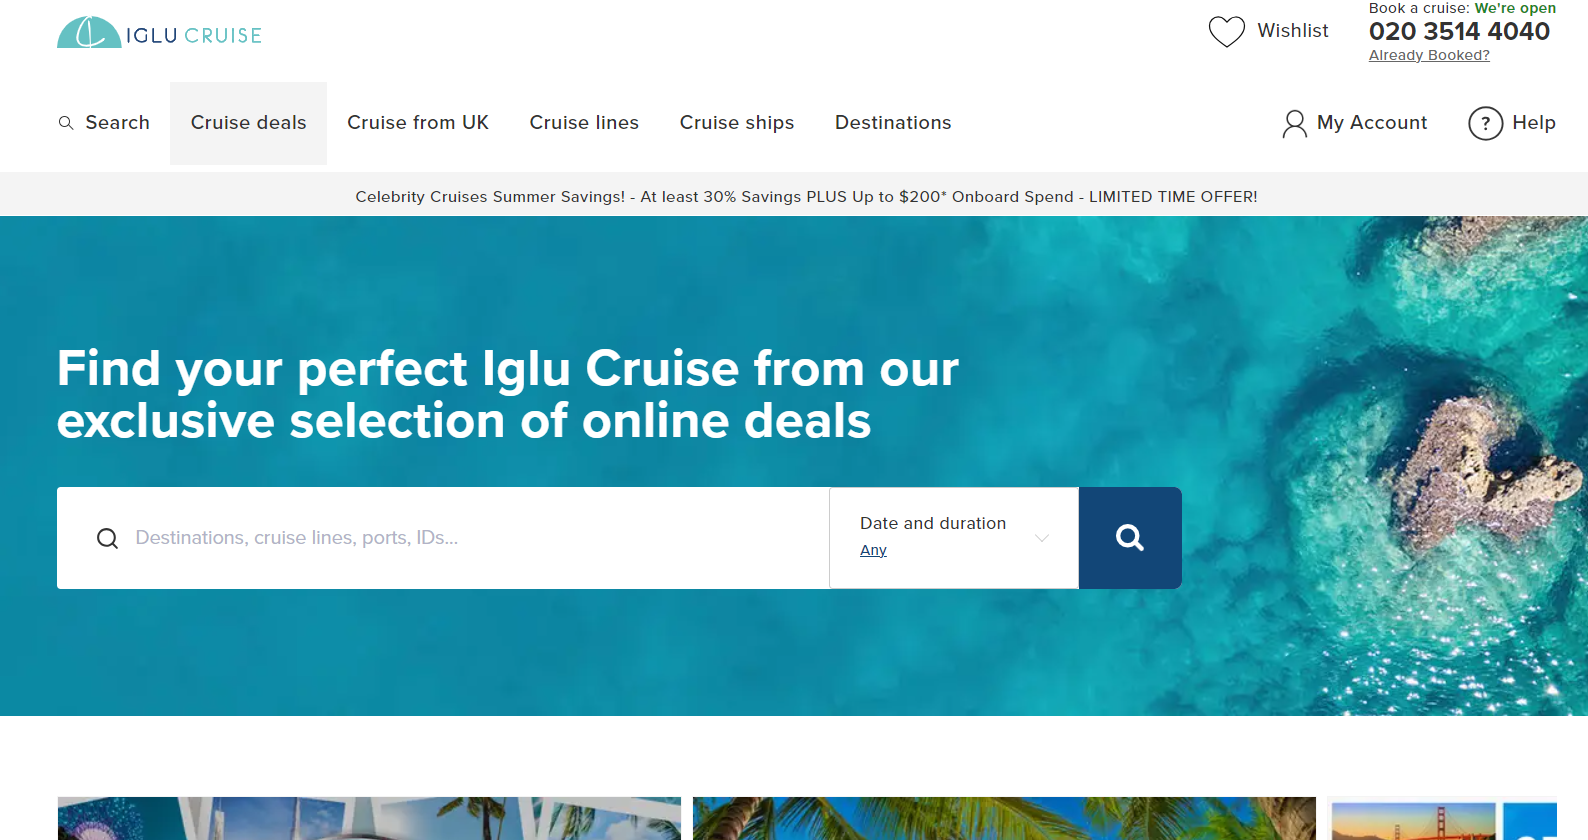Image resolution: width=1588 pixels, height=840 pixels.
Task: Click the My Account person icon
Action: (x=1294, y=123)
